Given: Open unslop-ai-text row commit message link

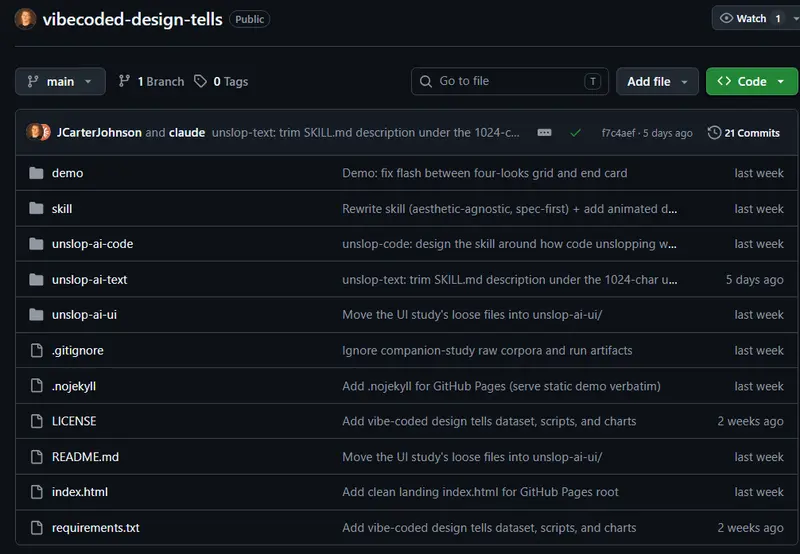Looking at the screenshot, I should 510,280.
